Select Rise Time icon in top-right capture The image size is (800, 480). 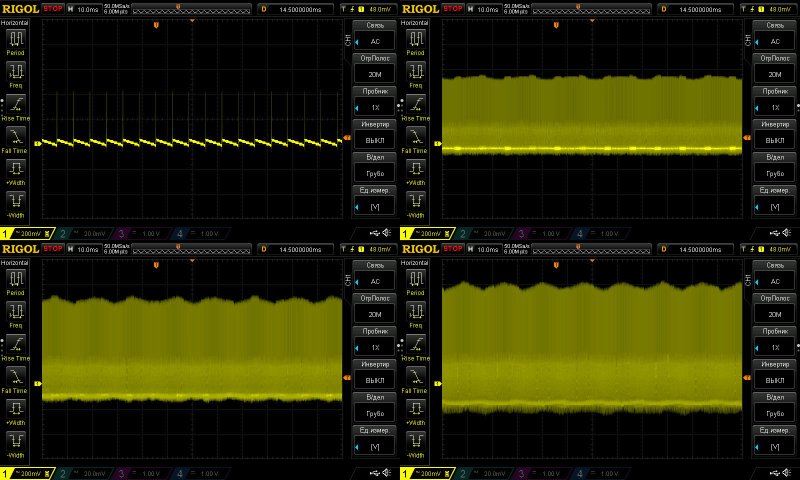[x=416, y=104]
